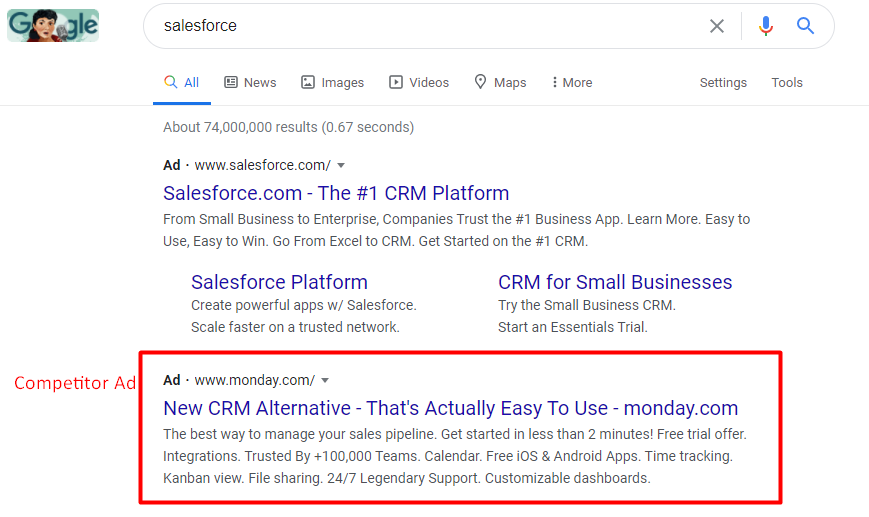Open search Settings
This screenshot has width=869, height=517.
point(723,83)
